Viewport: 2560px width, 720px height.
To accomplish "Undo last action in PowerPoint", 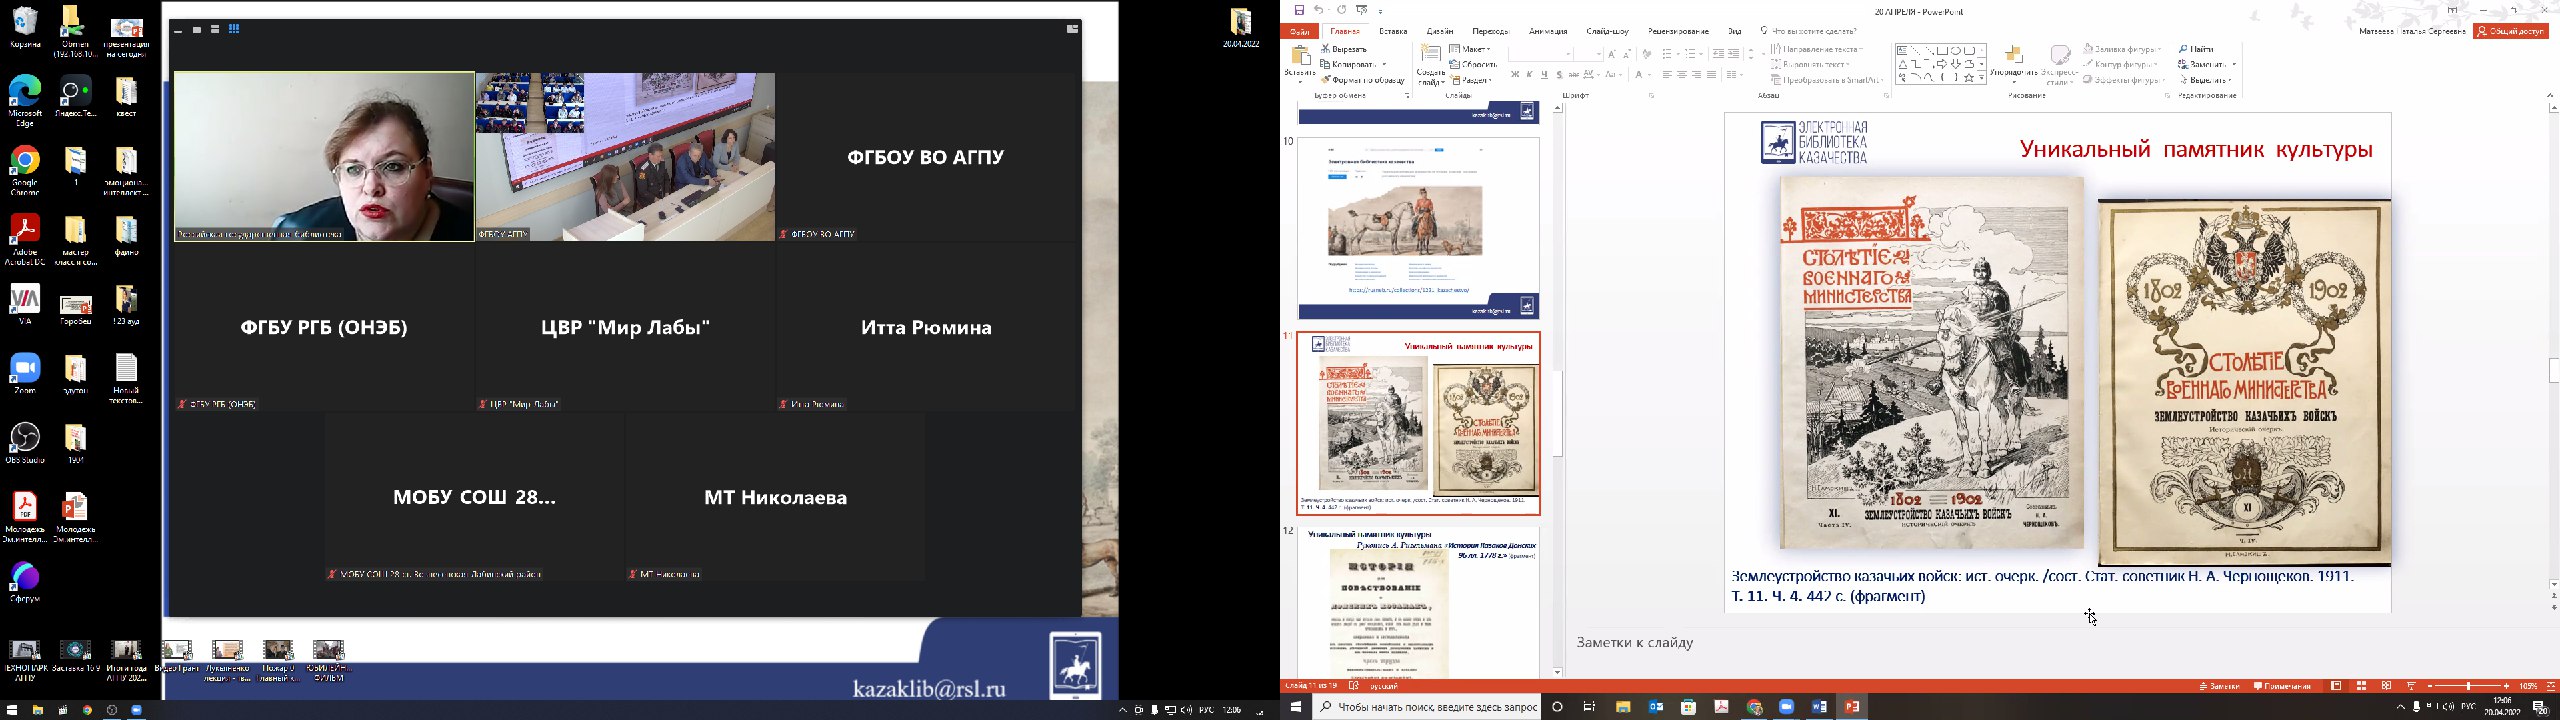I will (x=1319, y=10).
